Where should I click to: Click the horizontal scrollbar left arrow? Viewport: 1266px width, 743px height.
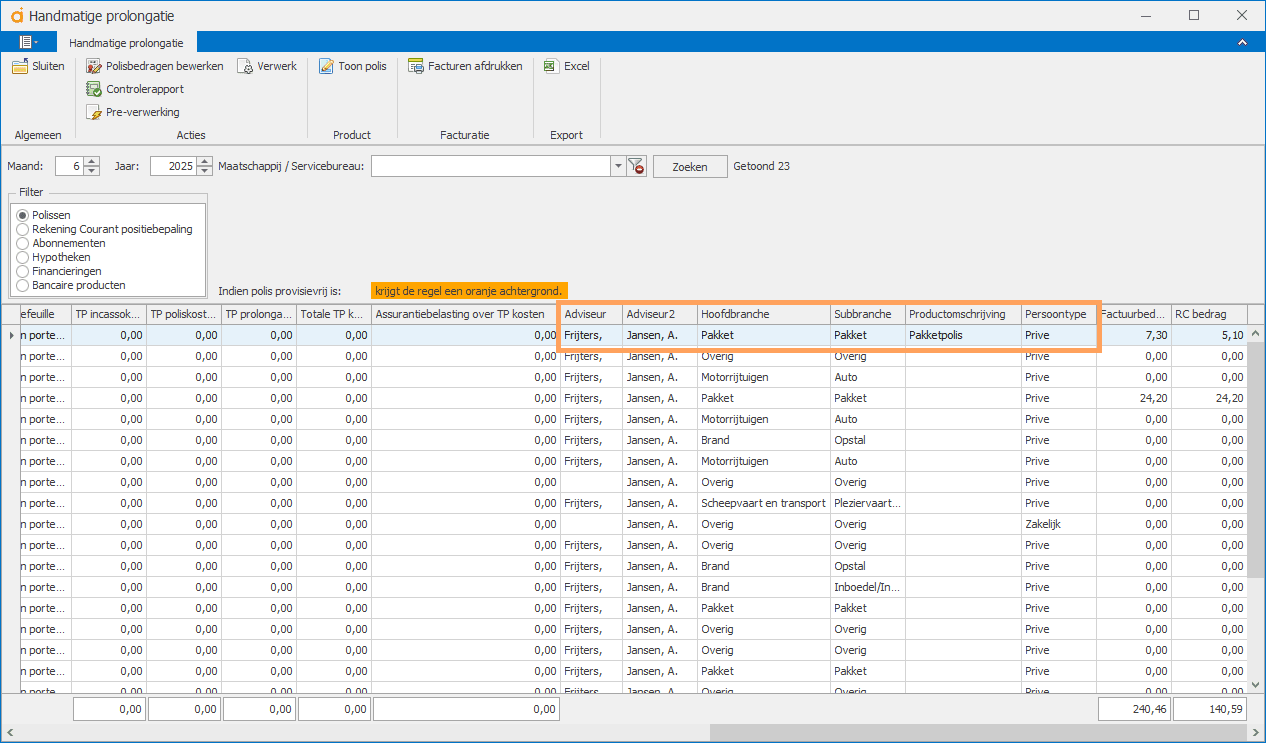(x=12, y=732)
